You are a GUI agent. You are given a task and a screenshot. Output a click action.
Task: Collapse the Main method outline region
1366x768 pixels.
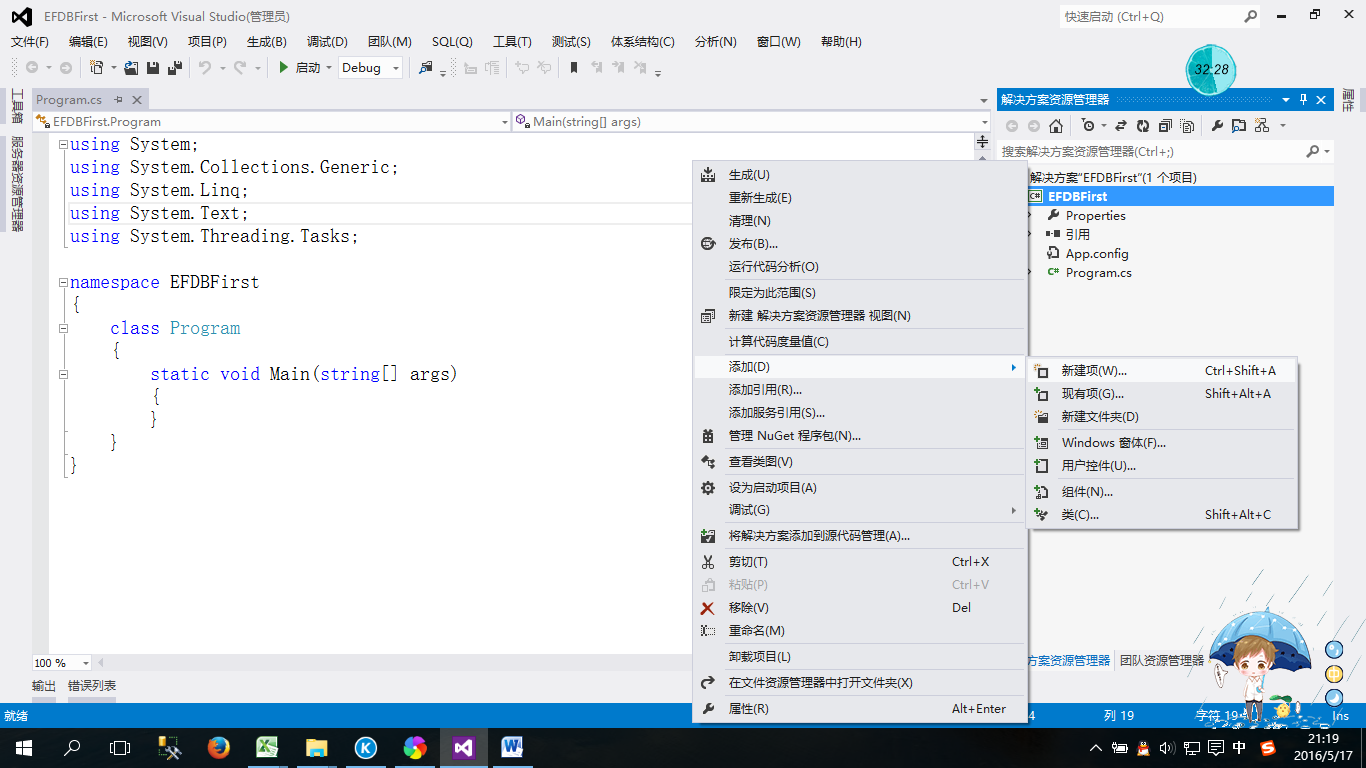[63, 374]
